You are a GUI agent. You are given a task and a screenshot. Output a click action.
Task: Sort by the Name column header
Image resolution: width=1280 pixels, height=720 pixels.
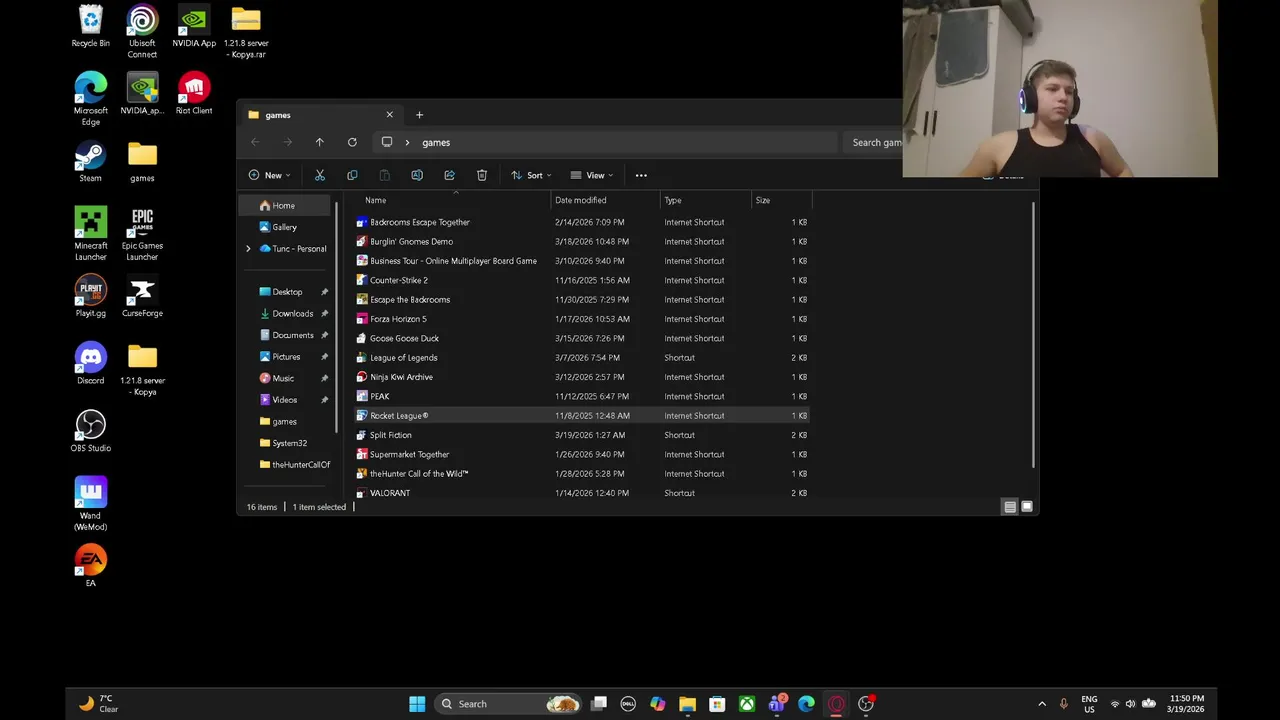(455, 200)
